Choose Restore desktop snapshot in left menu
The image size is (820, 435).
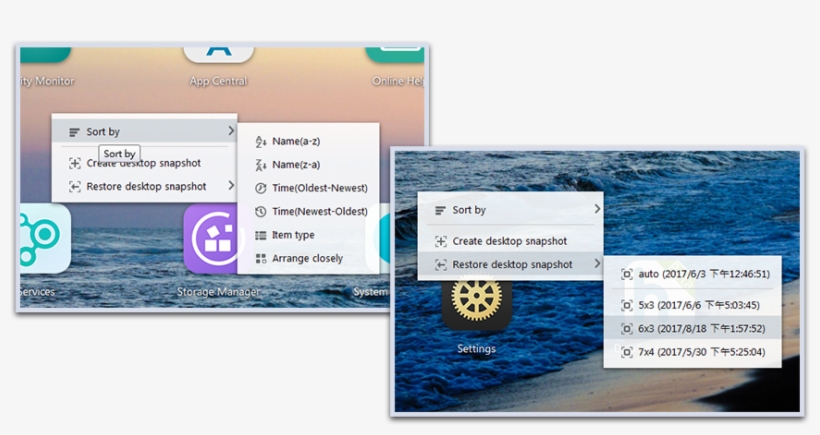pyautogui.click(x=145, y=187)
